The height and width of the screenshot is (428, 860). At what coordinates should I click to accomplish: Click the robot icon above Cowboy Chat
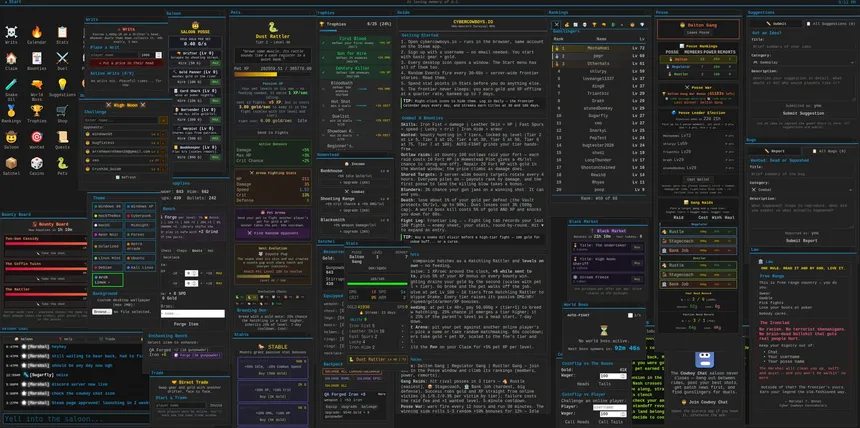point(704,360)
